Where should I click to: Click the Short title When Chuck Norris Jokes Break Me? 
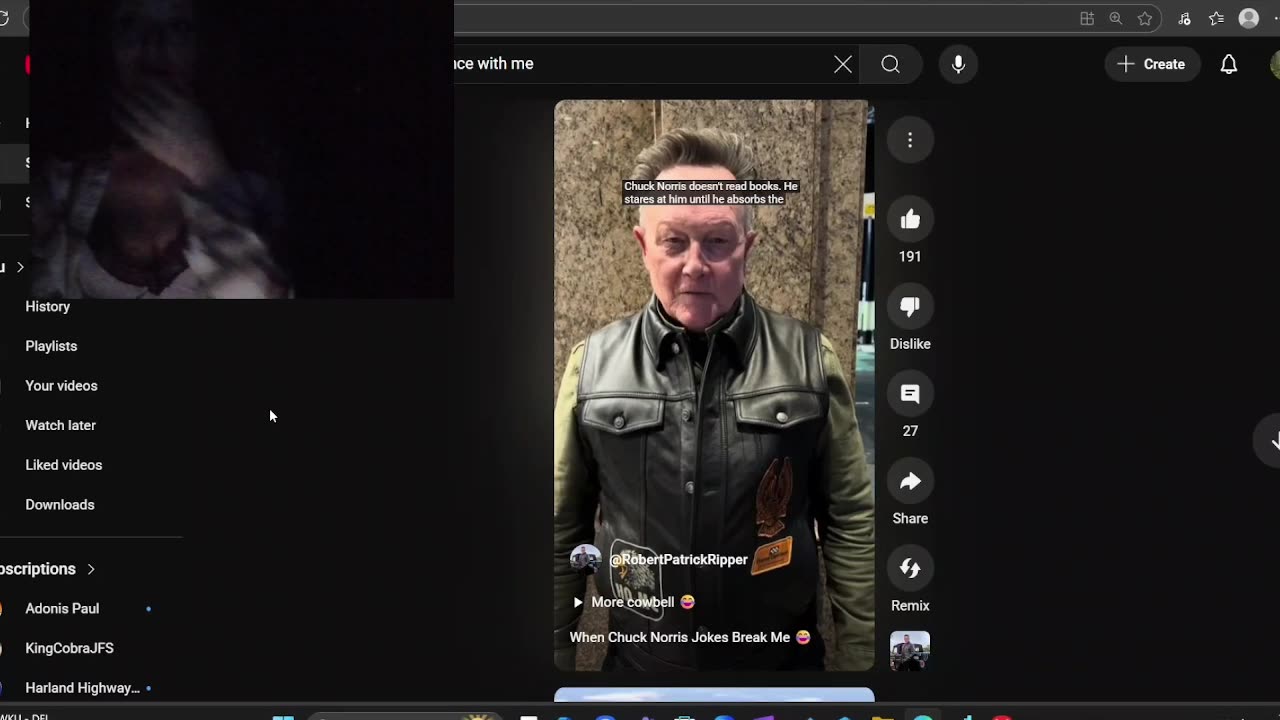[690, 637]
